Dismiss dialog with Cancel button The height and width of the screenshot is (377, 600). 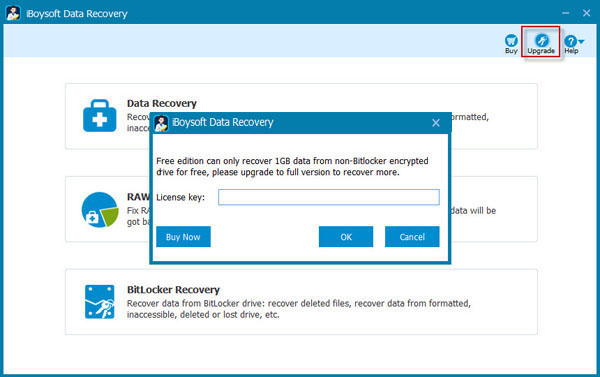[x=412, y=237]
